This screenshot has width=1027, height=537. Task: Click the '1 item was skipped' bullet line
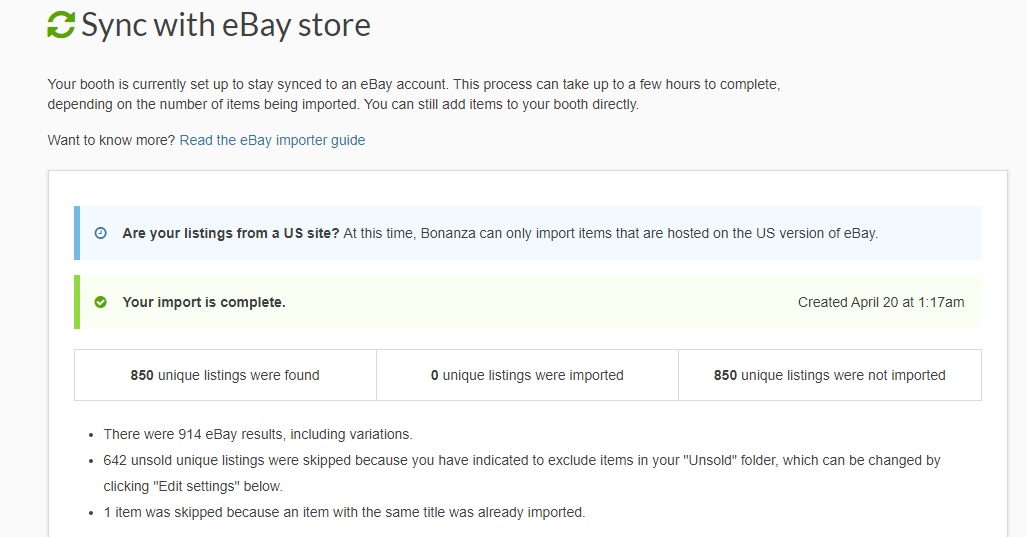345,512
